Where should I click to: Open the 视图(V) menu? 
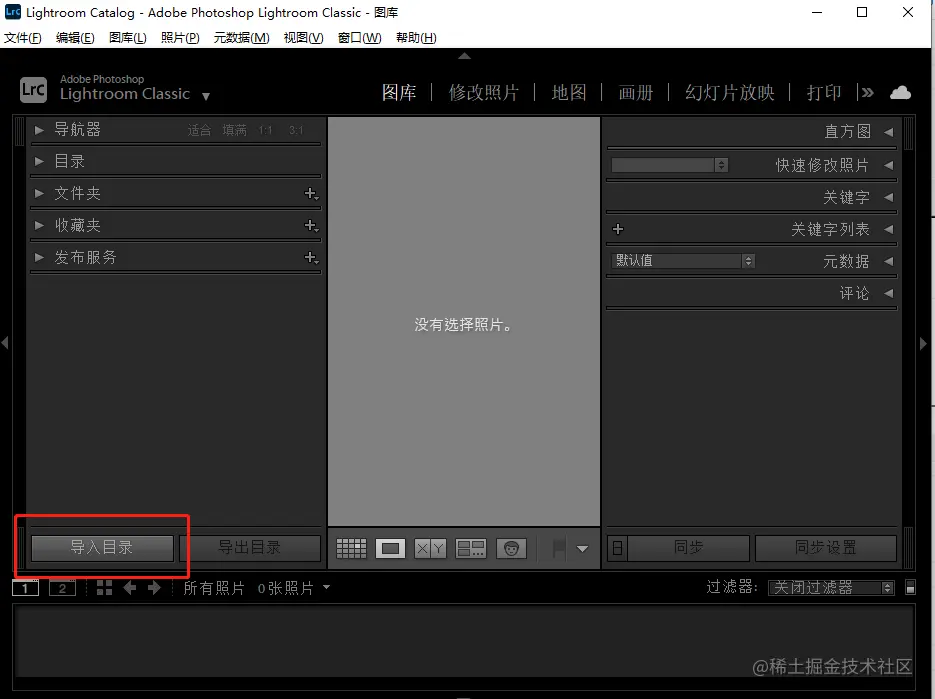304,38
